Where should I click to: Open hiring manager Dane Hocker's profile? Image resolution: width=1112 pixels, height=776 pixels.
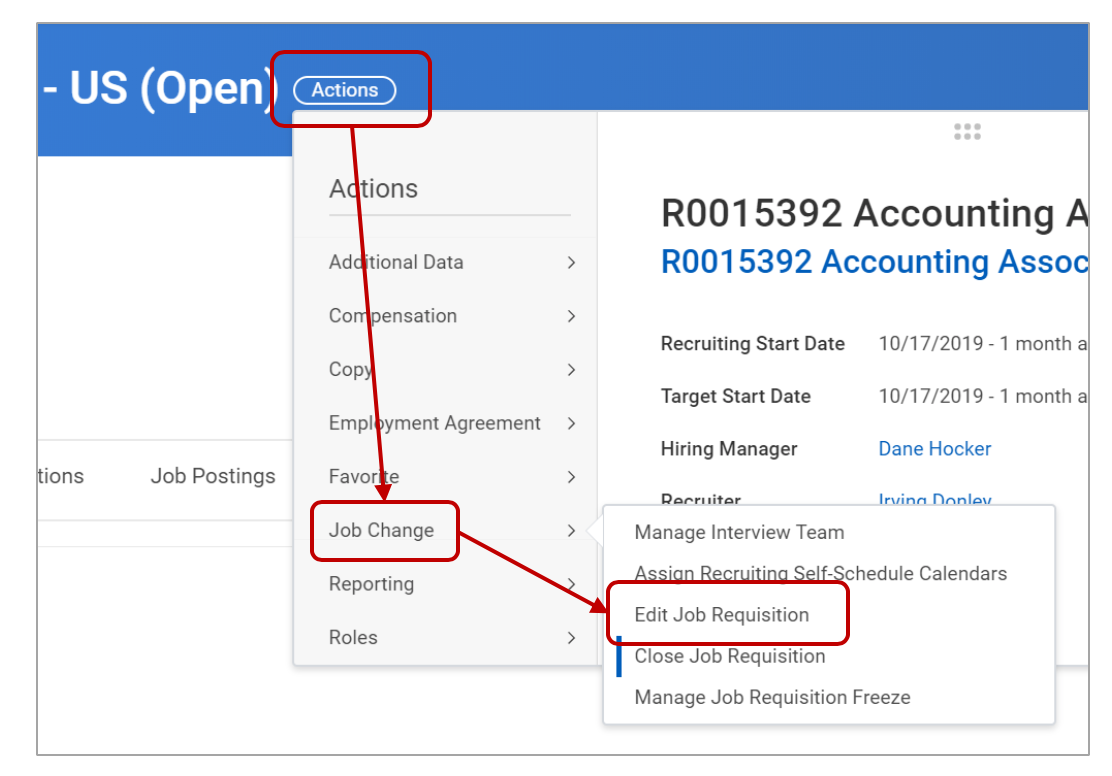pos(936,449)
